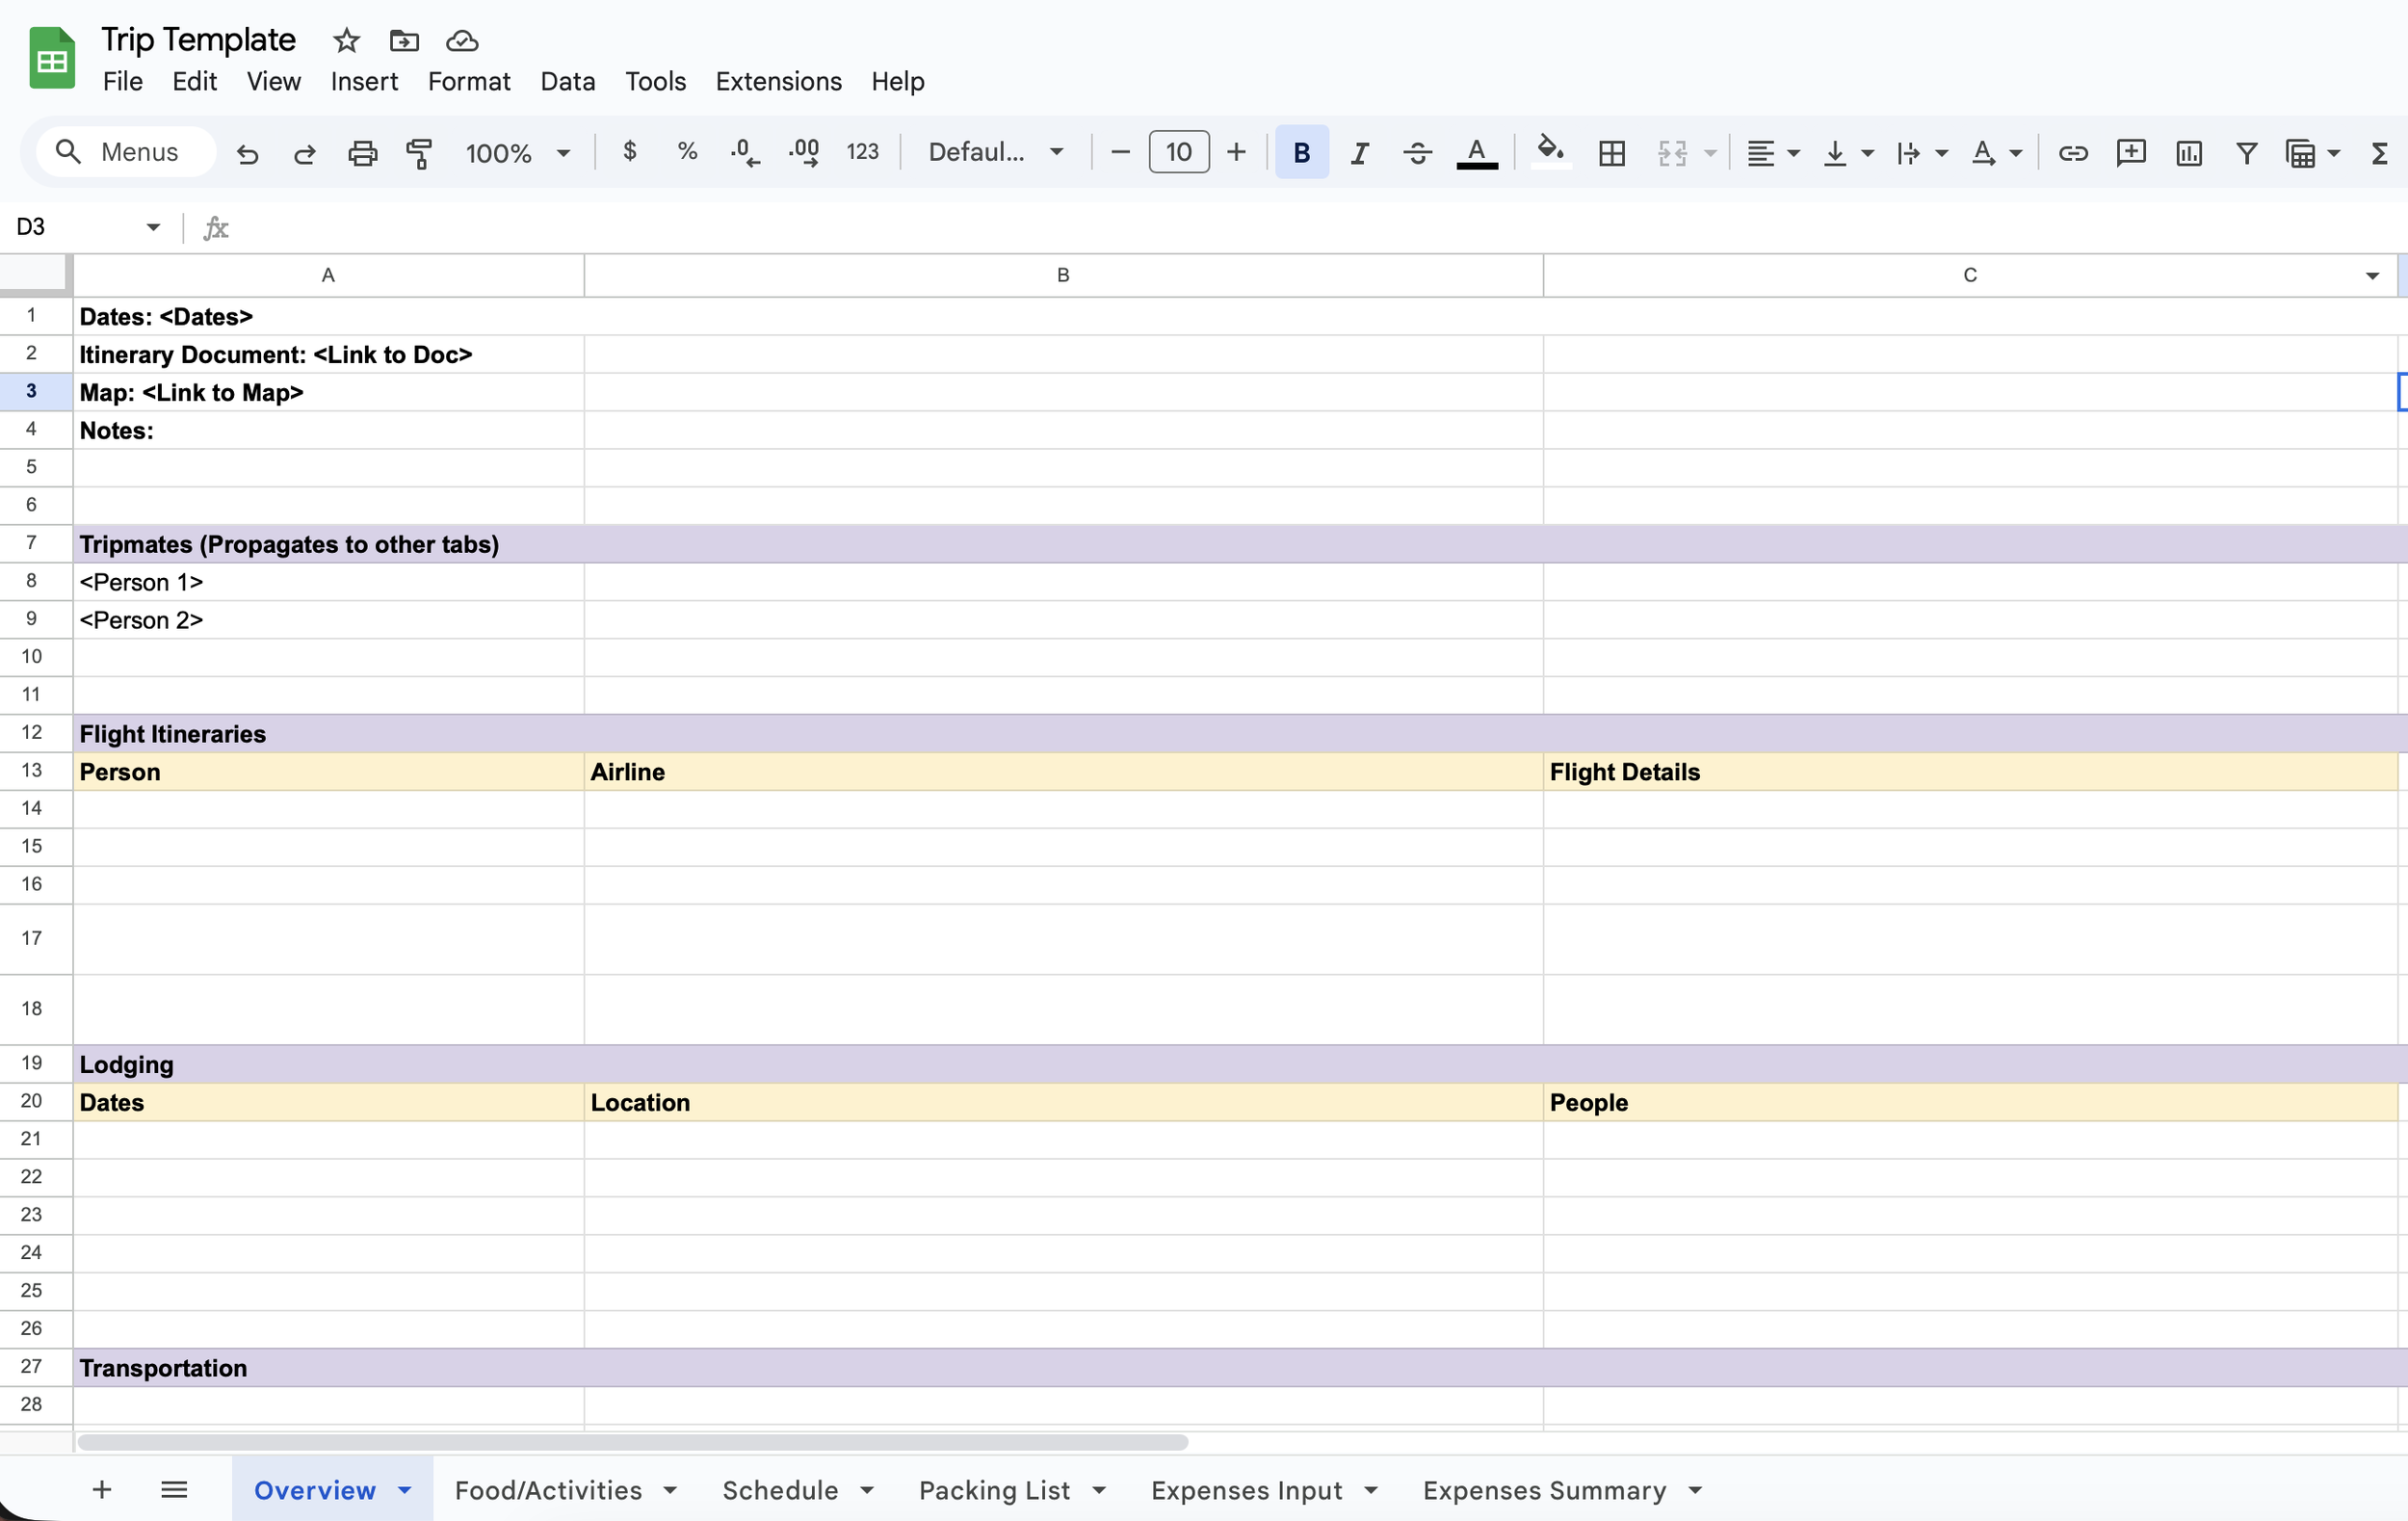Format selection as currency

[630, 152]
